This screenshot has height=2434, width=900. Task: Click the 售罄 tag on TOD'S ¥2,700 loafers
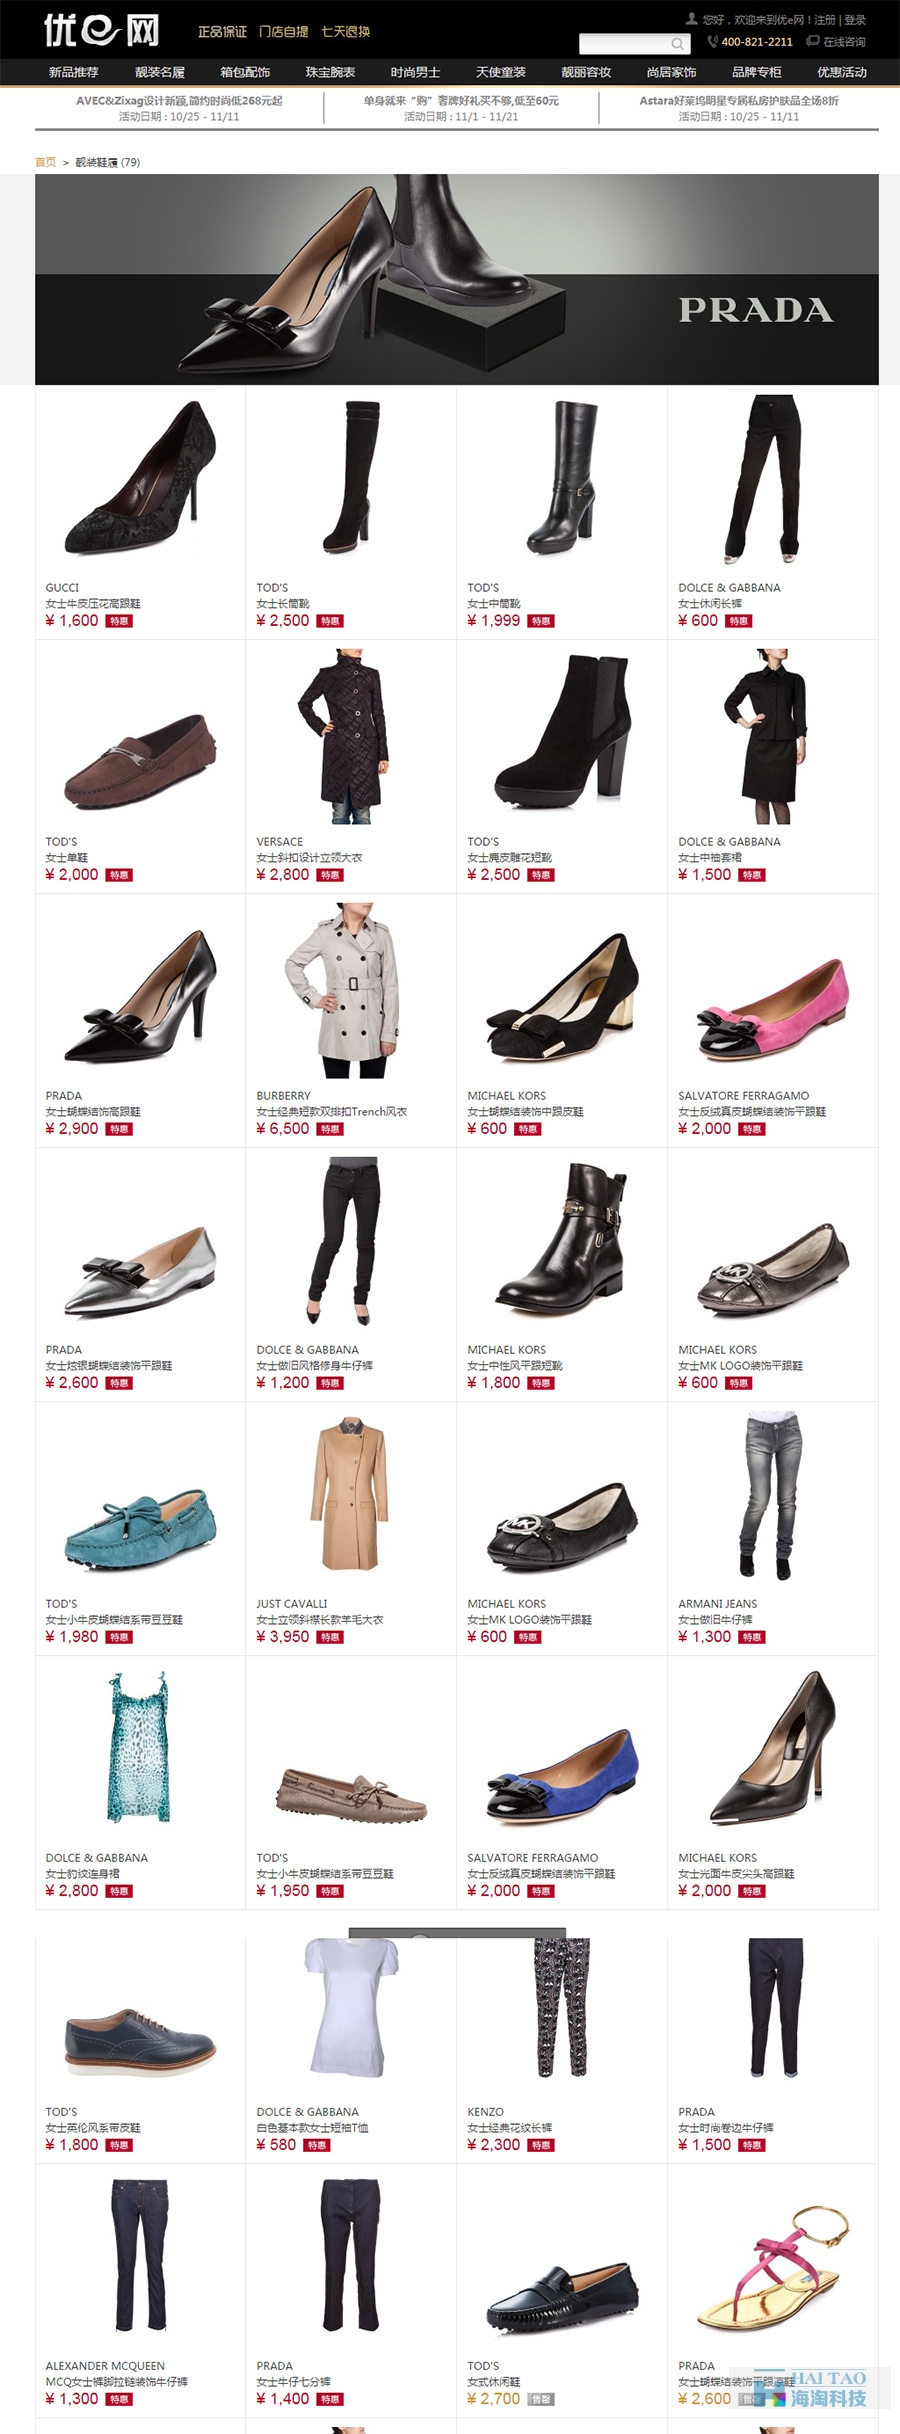(540, 2399)
